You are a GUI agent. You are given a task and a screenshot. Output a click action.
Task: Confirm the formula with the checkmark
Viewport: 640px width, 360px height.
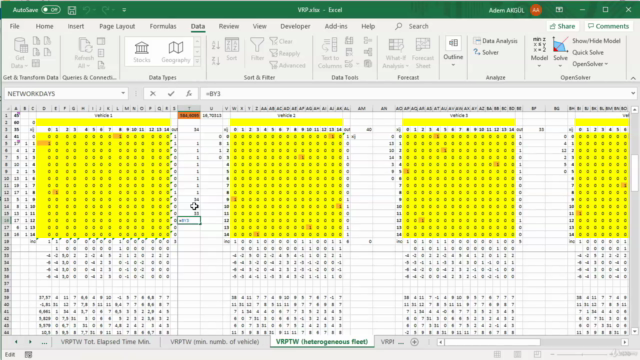171,93
